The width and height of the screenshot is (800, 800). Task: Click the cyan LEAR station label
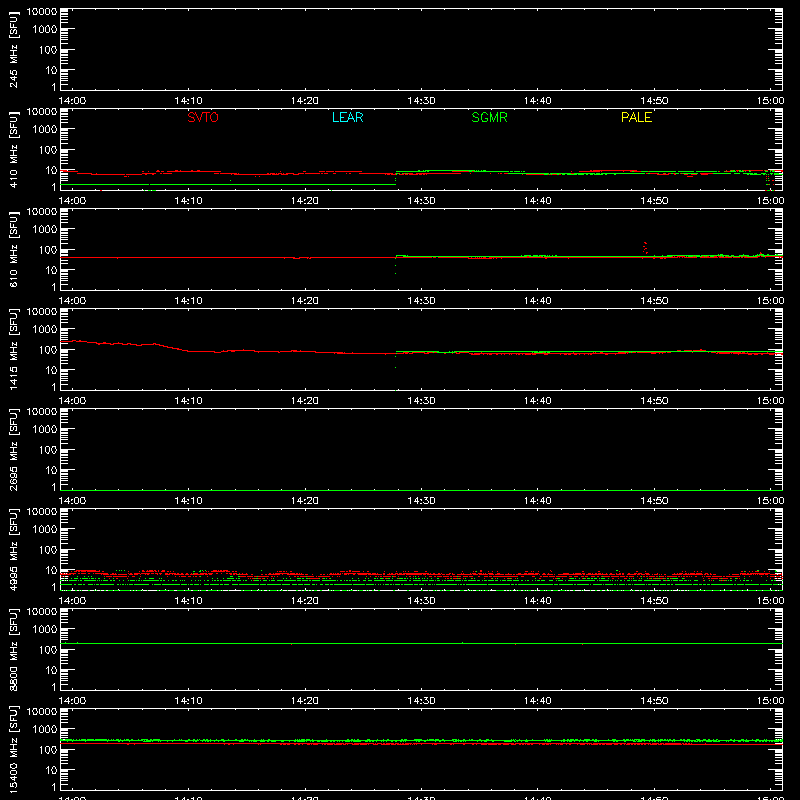click(347, 117)
